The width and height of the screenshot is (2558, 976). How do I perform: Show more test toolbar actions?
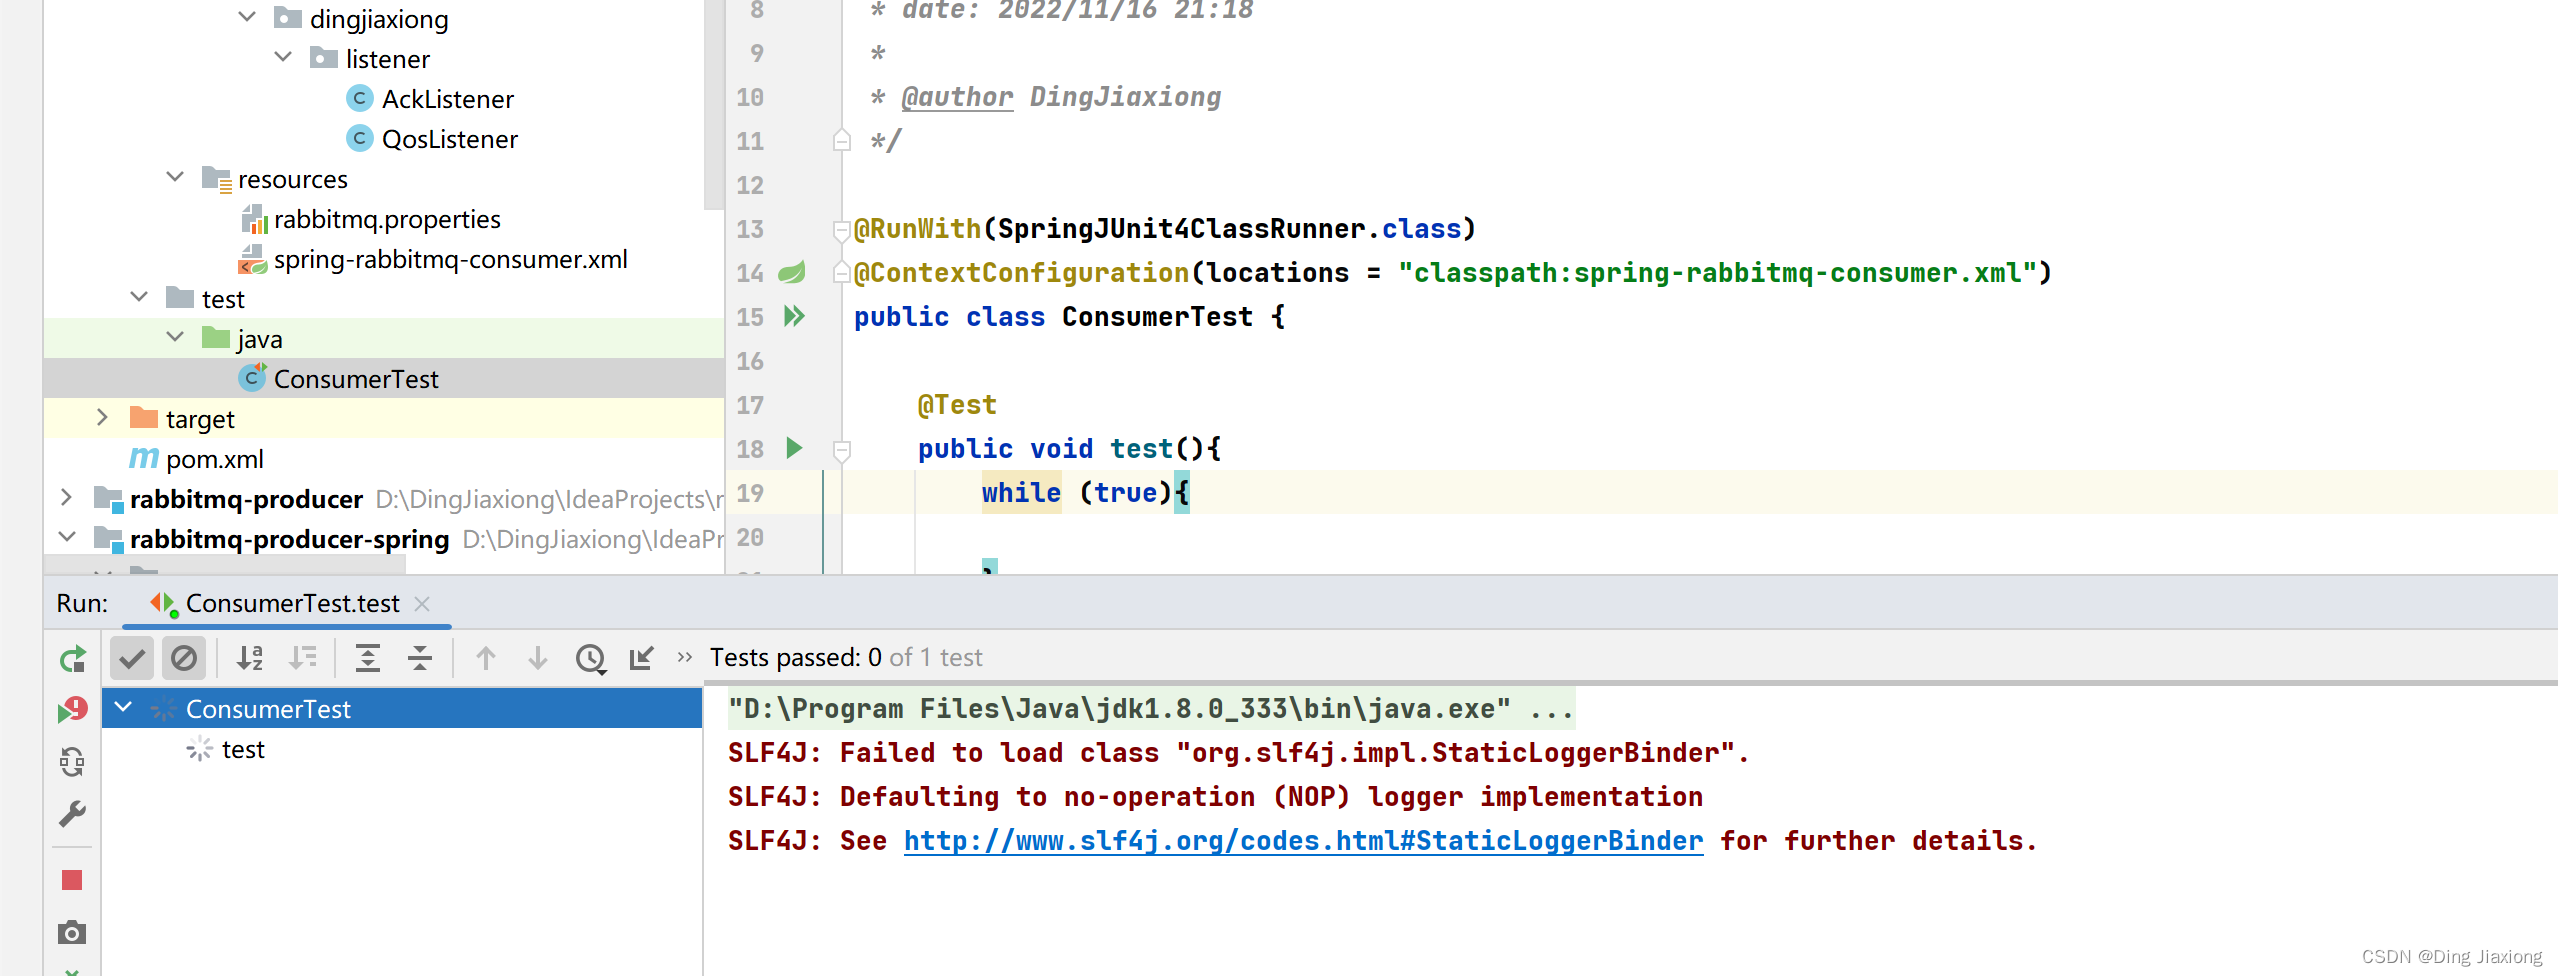click(x=685, y=657)
